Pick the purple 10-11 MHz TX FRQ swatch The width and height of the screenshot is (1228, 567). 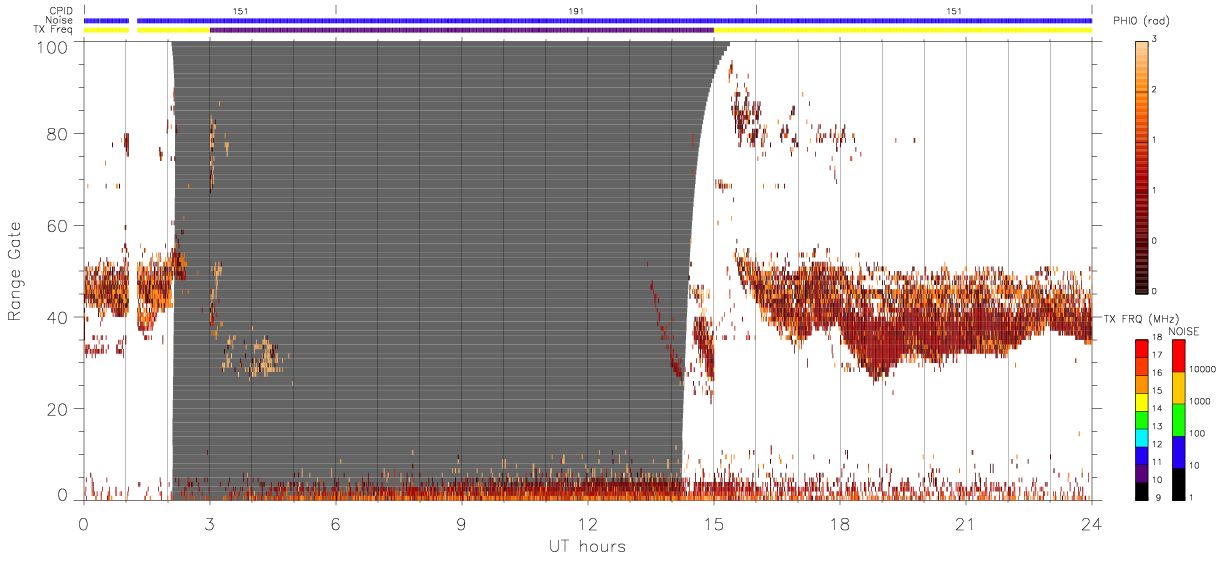1141,472
